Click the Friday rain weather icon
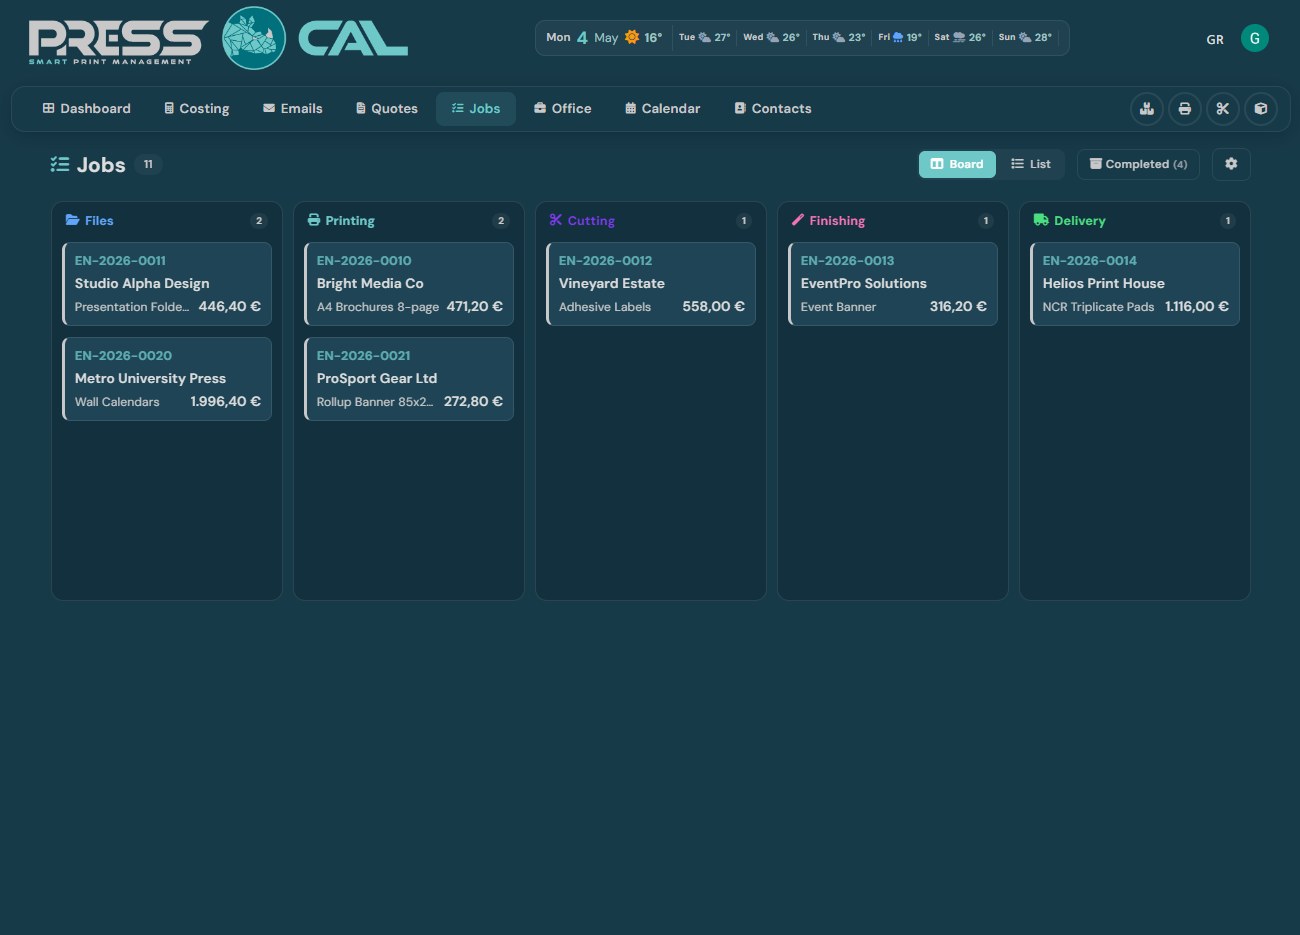The width and height of the screenshot is (1300, 935). (x=898, y=37)
